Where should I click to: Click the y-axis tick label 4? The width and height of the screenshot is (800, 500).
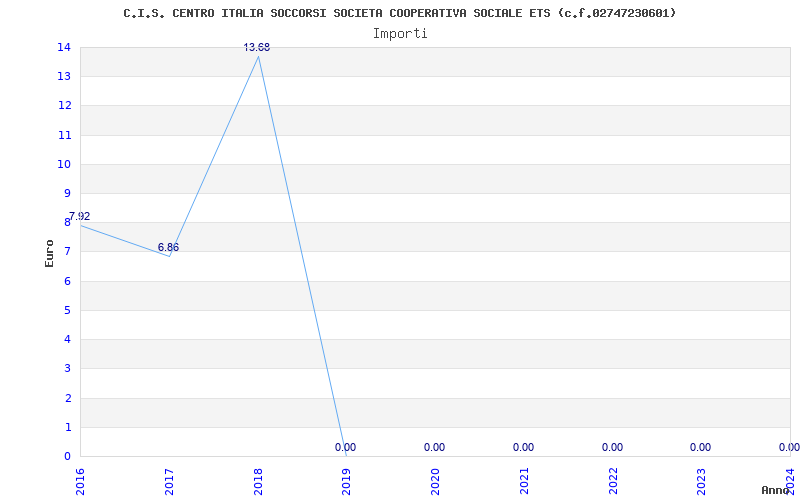(67, 339)
